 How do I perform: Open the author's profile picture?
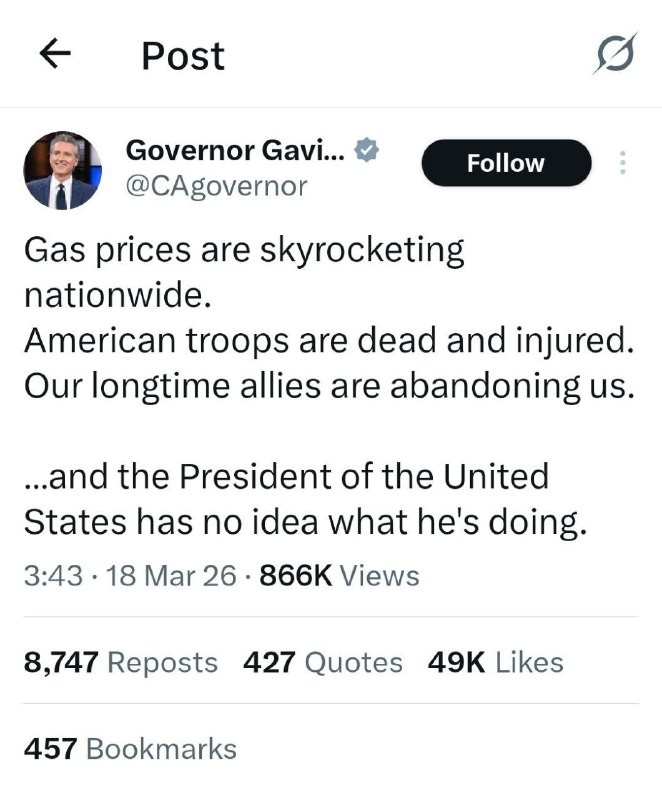(x=62, y=170)
